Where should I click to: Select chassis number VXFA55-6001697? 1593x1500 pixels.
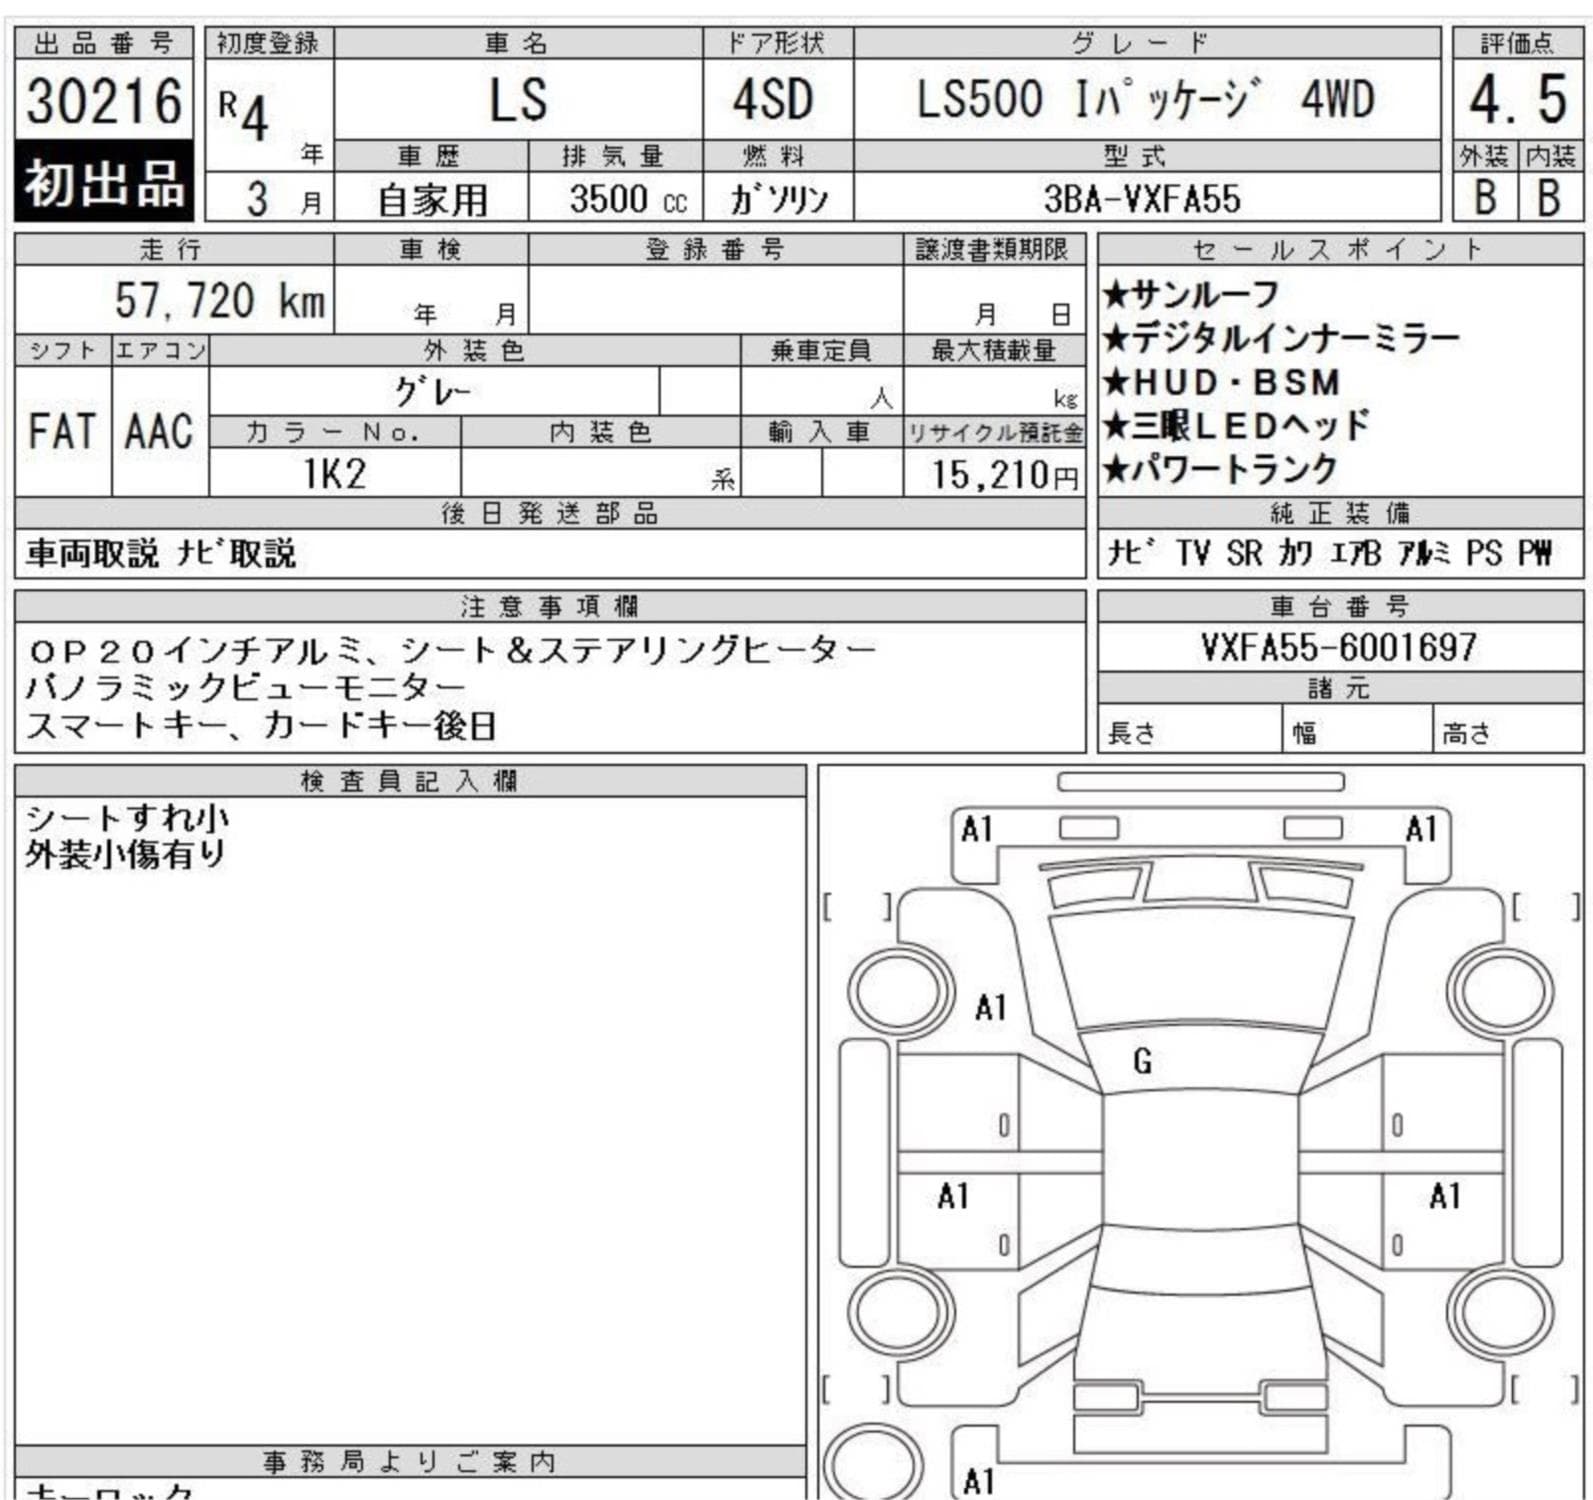coord(1339,647)
